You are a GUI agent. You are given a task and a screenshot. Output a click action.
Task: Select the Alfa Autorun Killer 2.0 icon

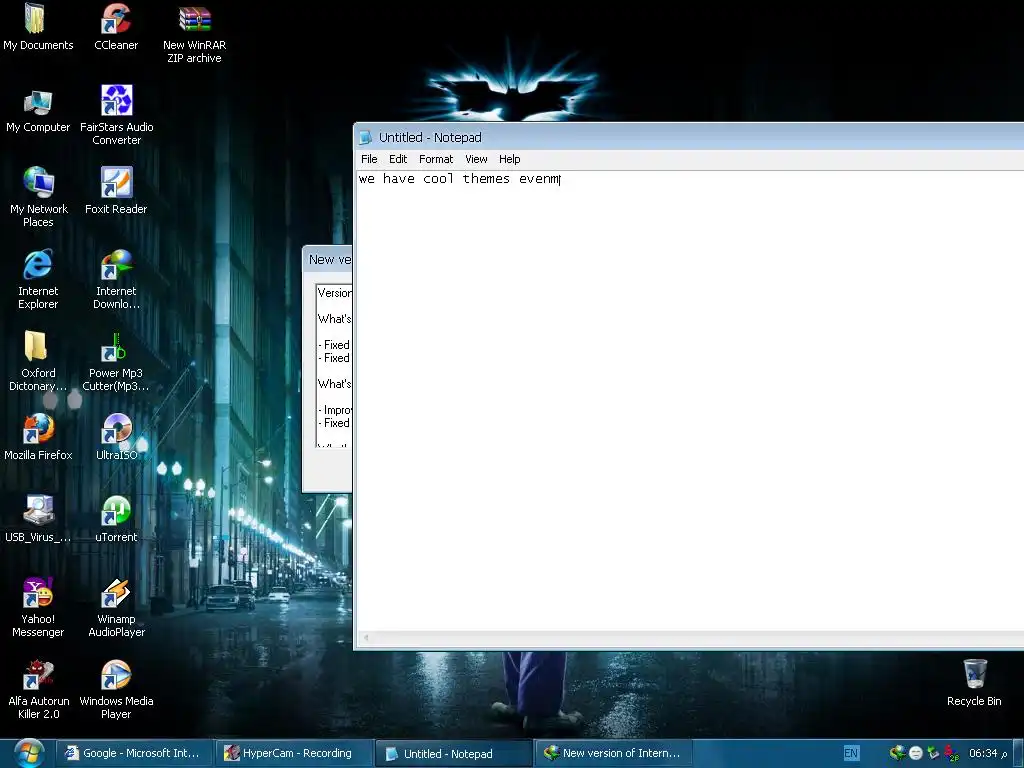point(38,688)
